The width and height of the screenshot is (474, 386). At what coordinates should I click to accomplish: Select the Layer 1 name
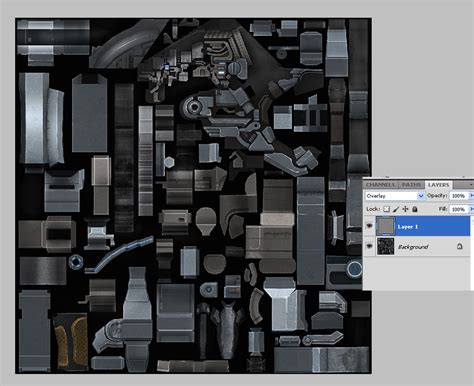point(407,227)
